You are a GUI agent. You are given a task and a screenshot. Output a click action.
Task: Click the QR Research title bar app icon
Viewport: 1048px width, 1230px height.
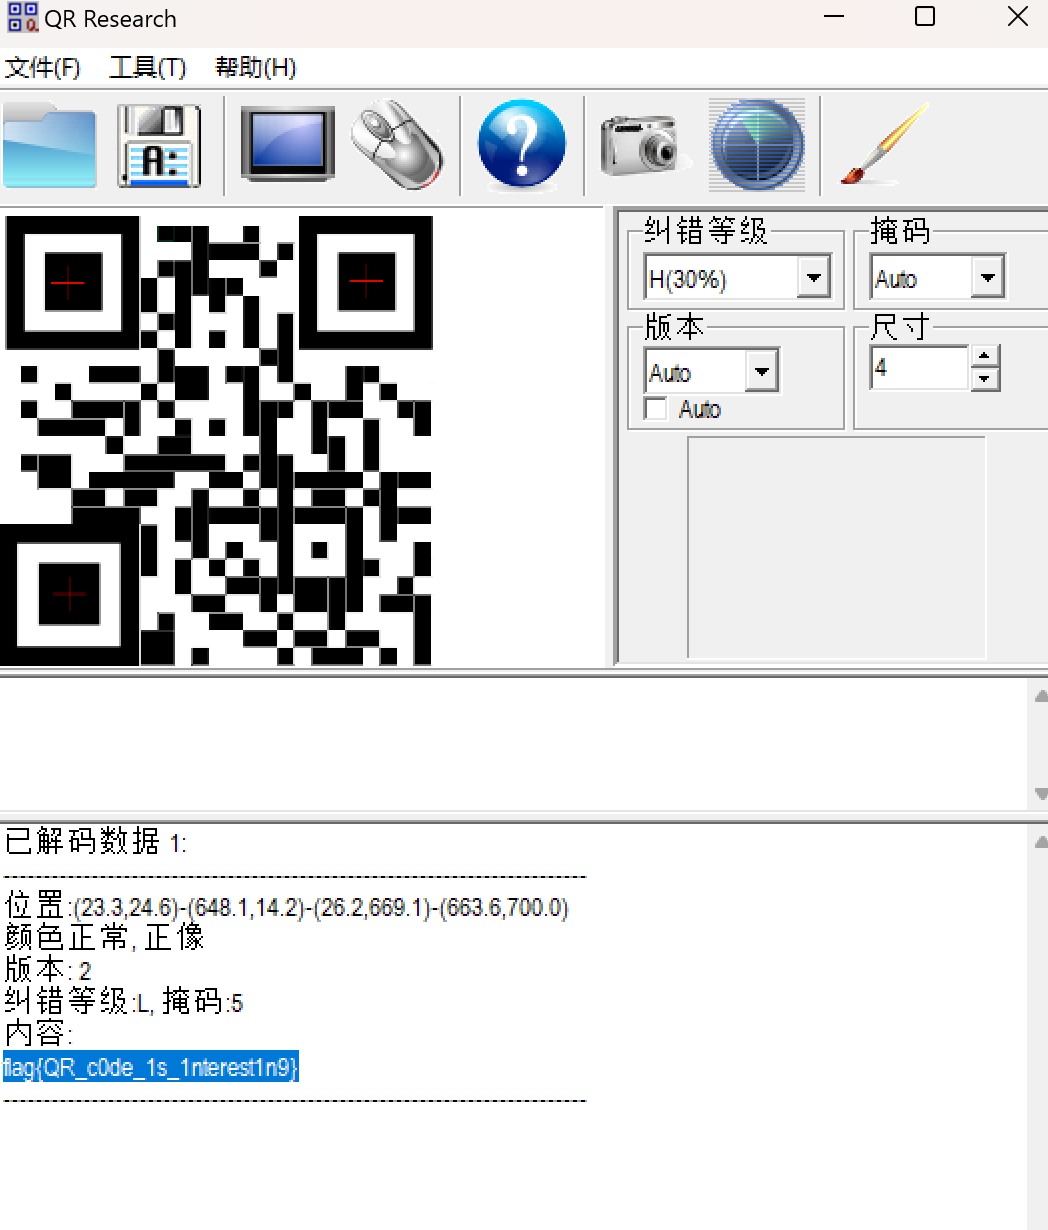tap(22, 18)
